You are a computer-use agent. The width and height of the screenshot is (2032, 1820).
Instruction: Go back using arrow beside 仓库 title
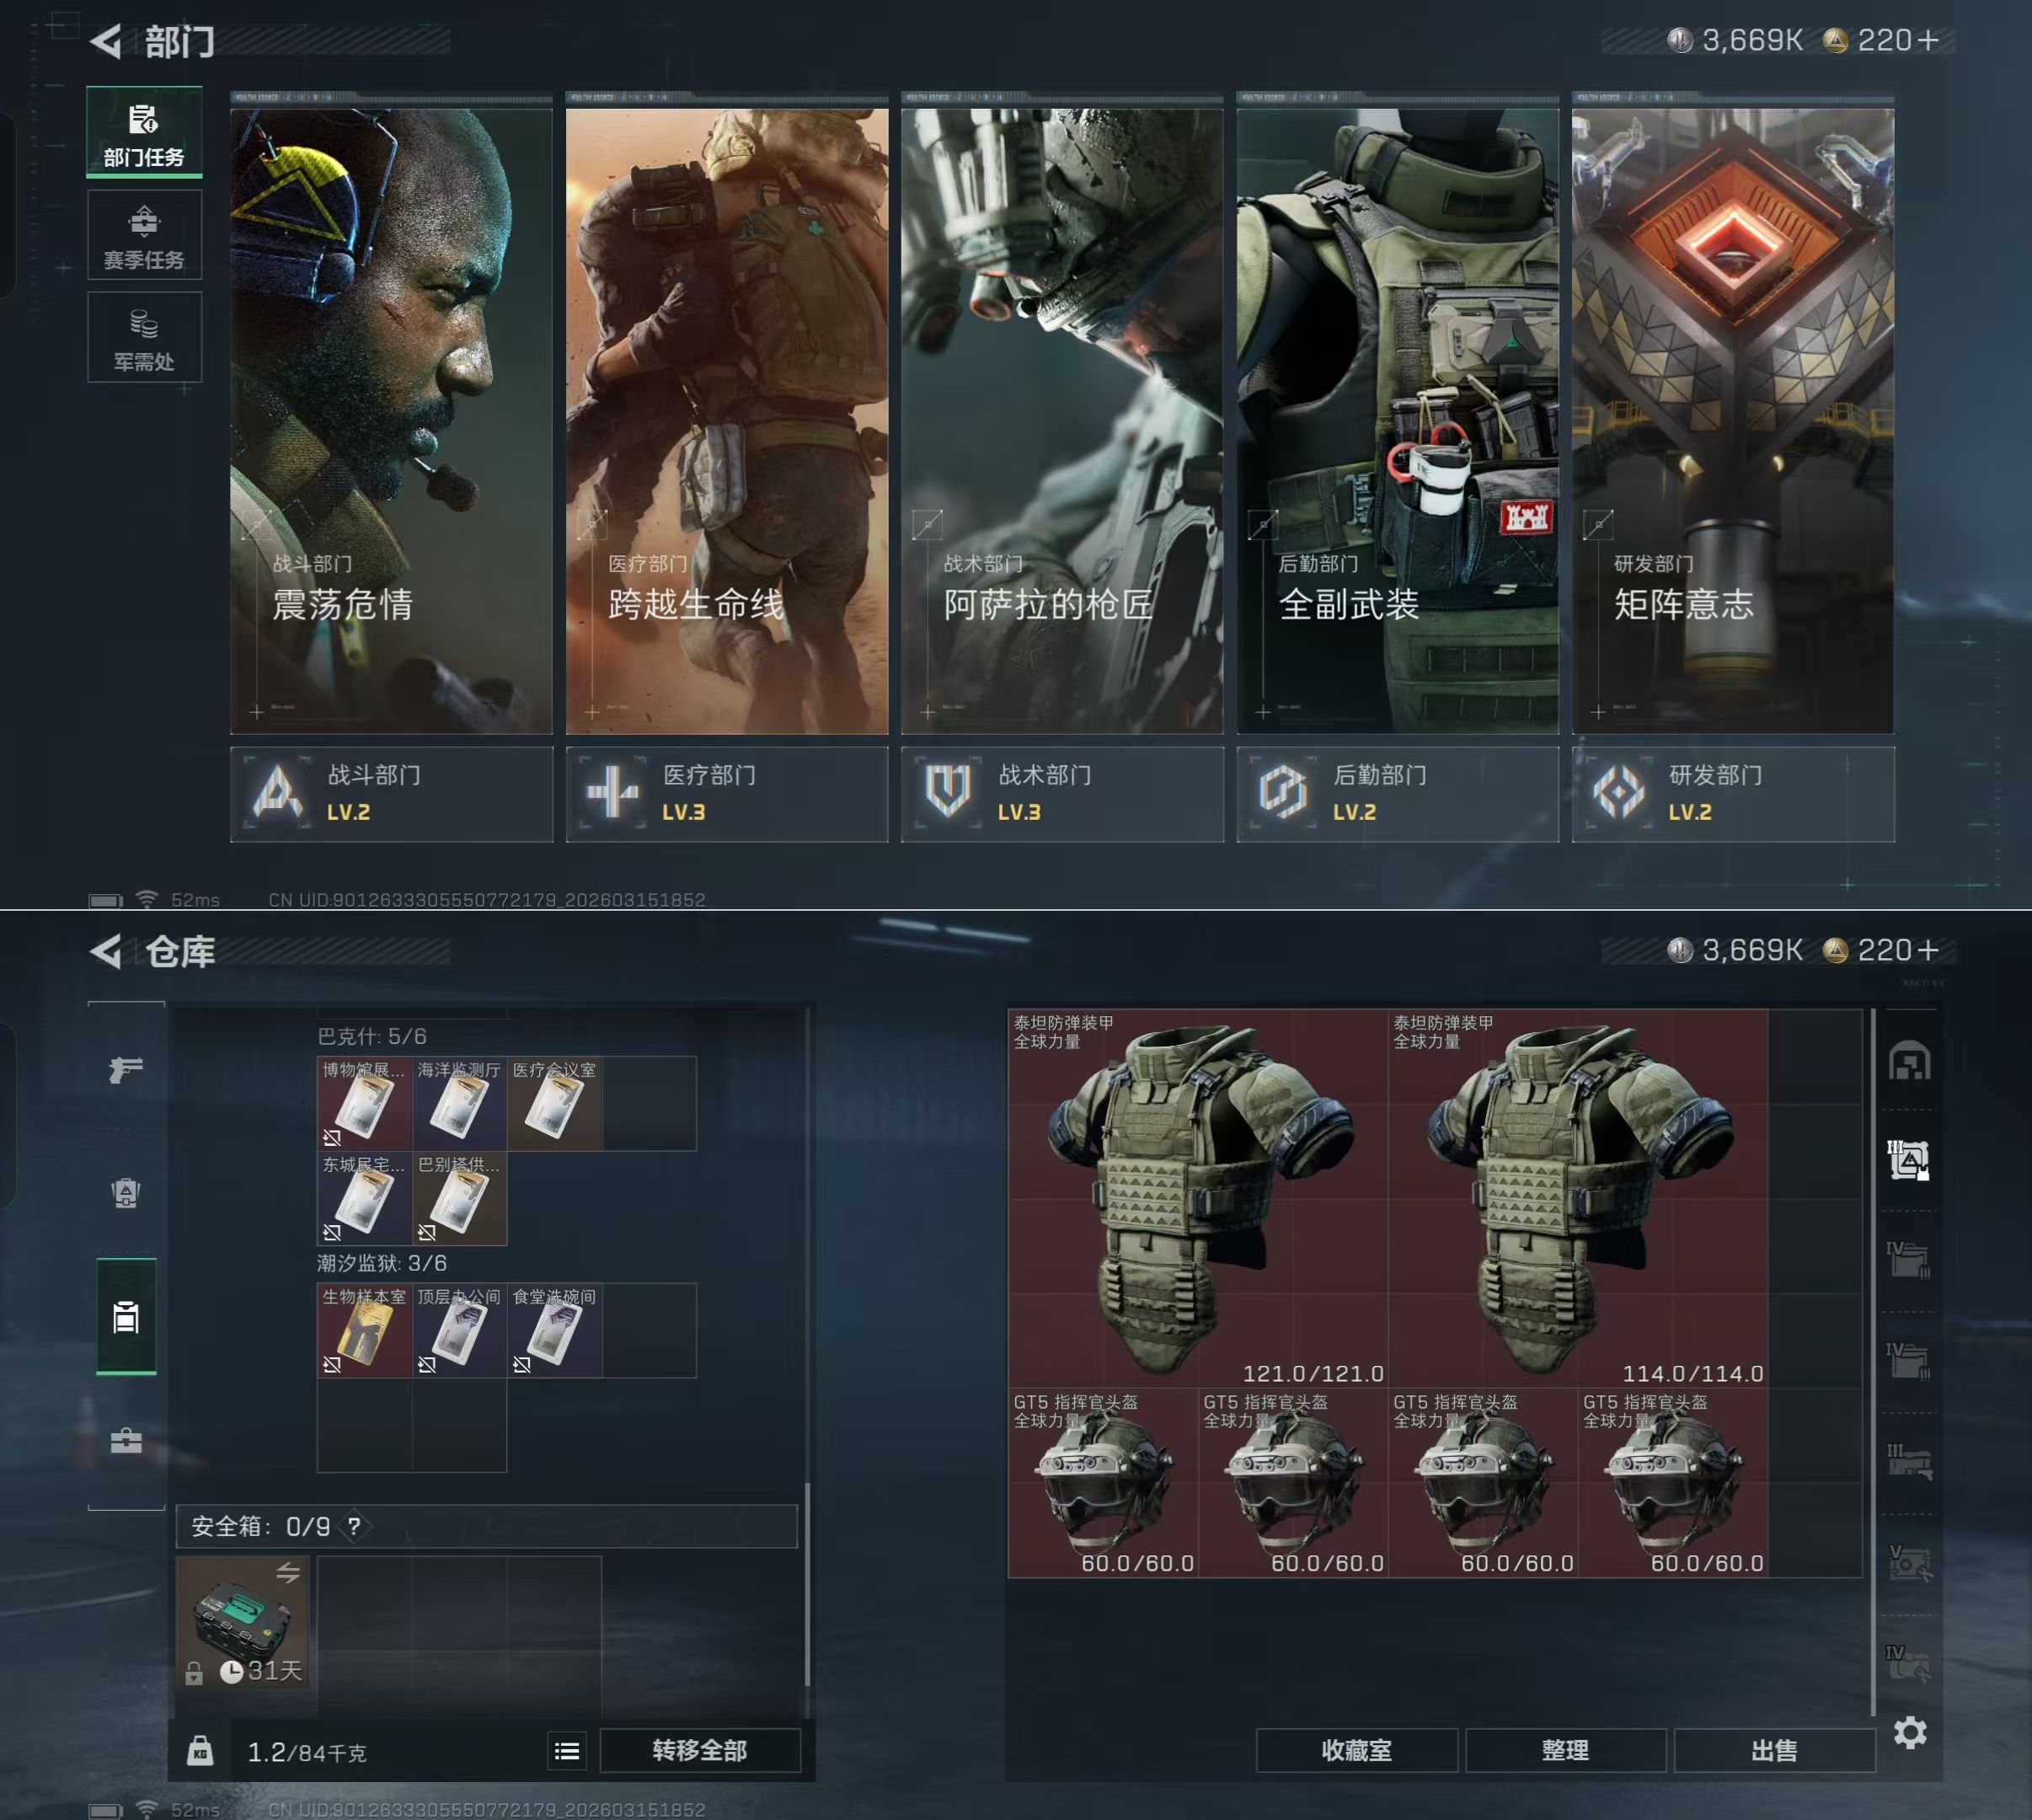pos(106,951)
